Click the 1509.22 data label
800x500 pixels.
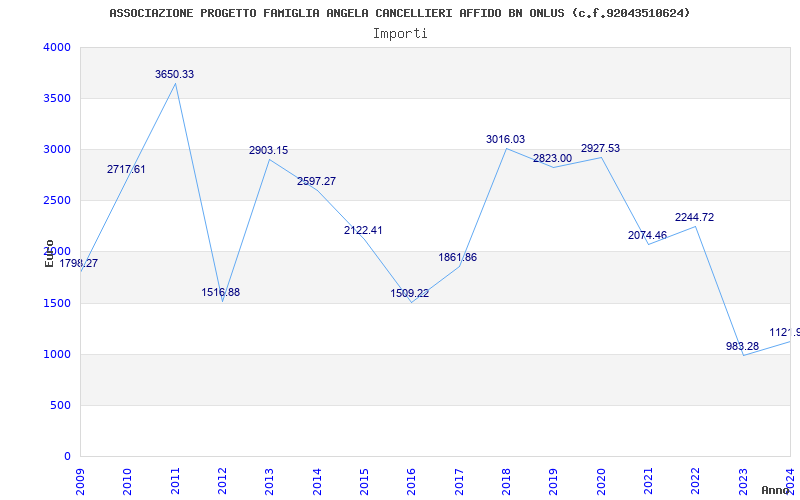(x=410, y=293)
